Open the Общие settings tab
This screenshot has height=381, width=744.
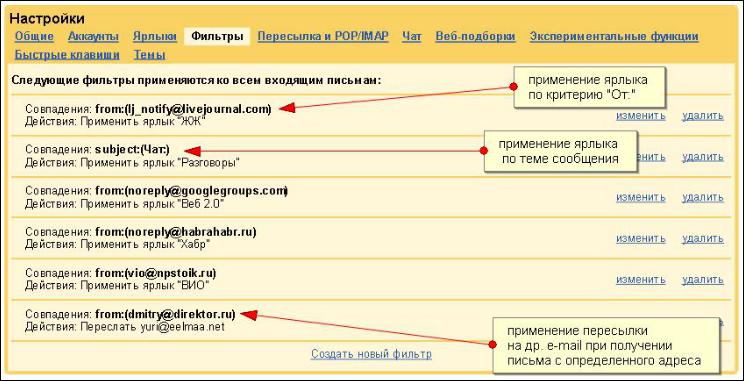pyautogui.click(x=34, y=37)
